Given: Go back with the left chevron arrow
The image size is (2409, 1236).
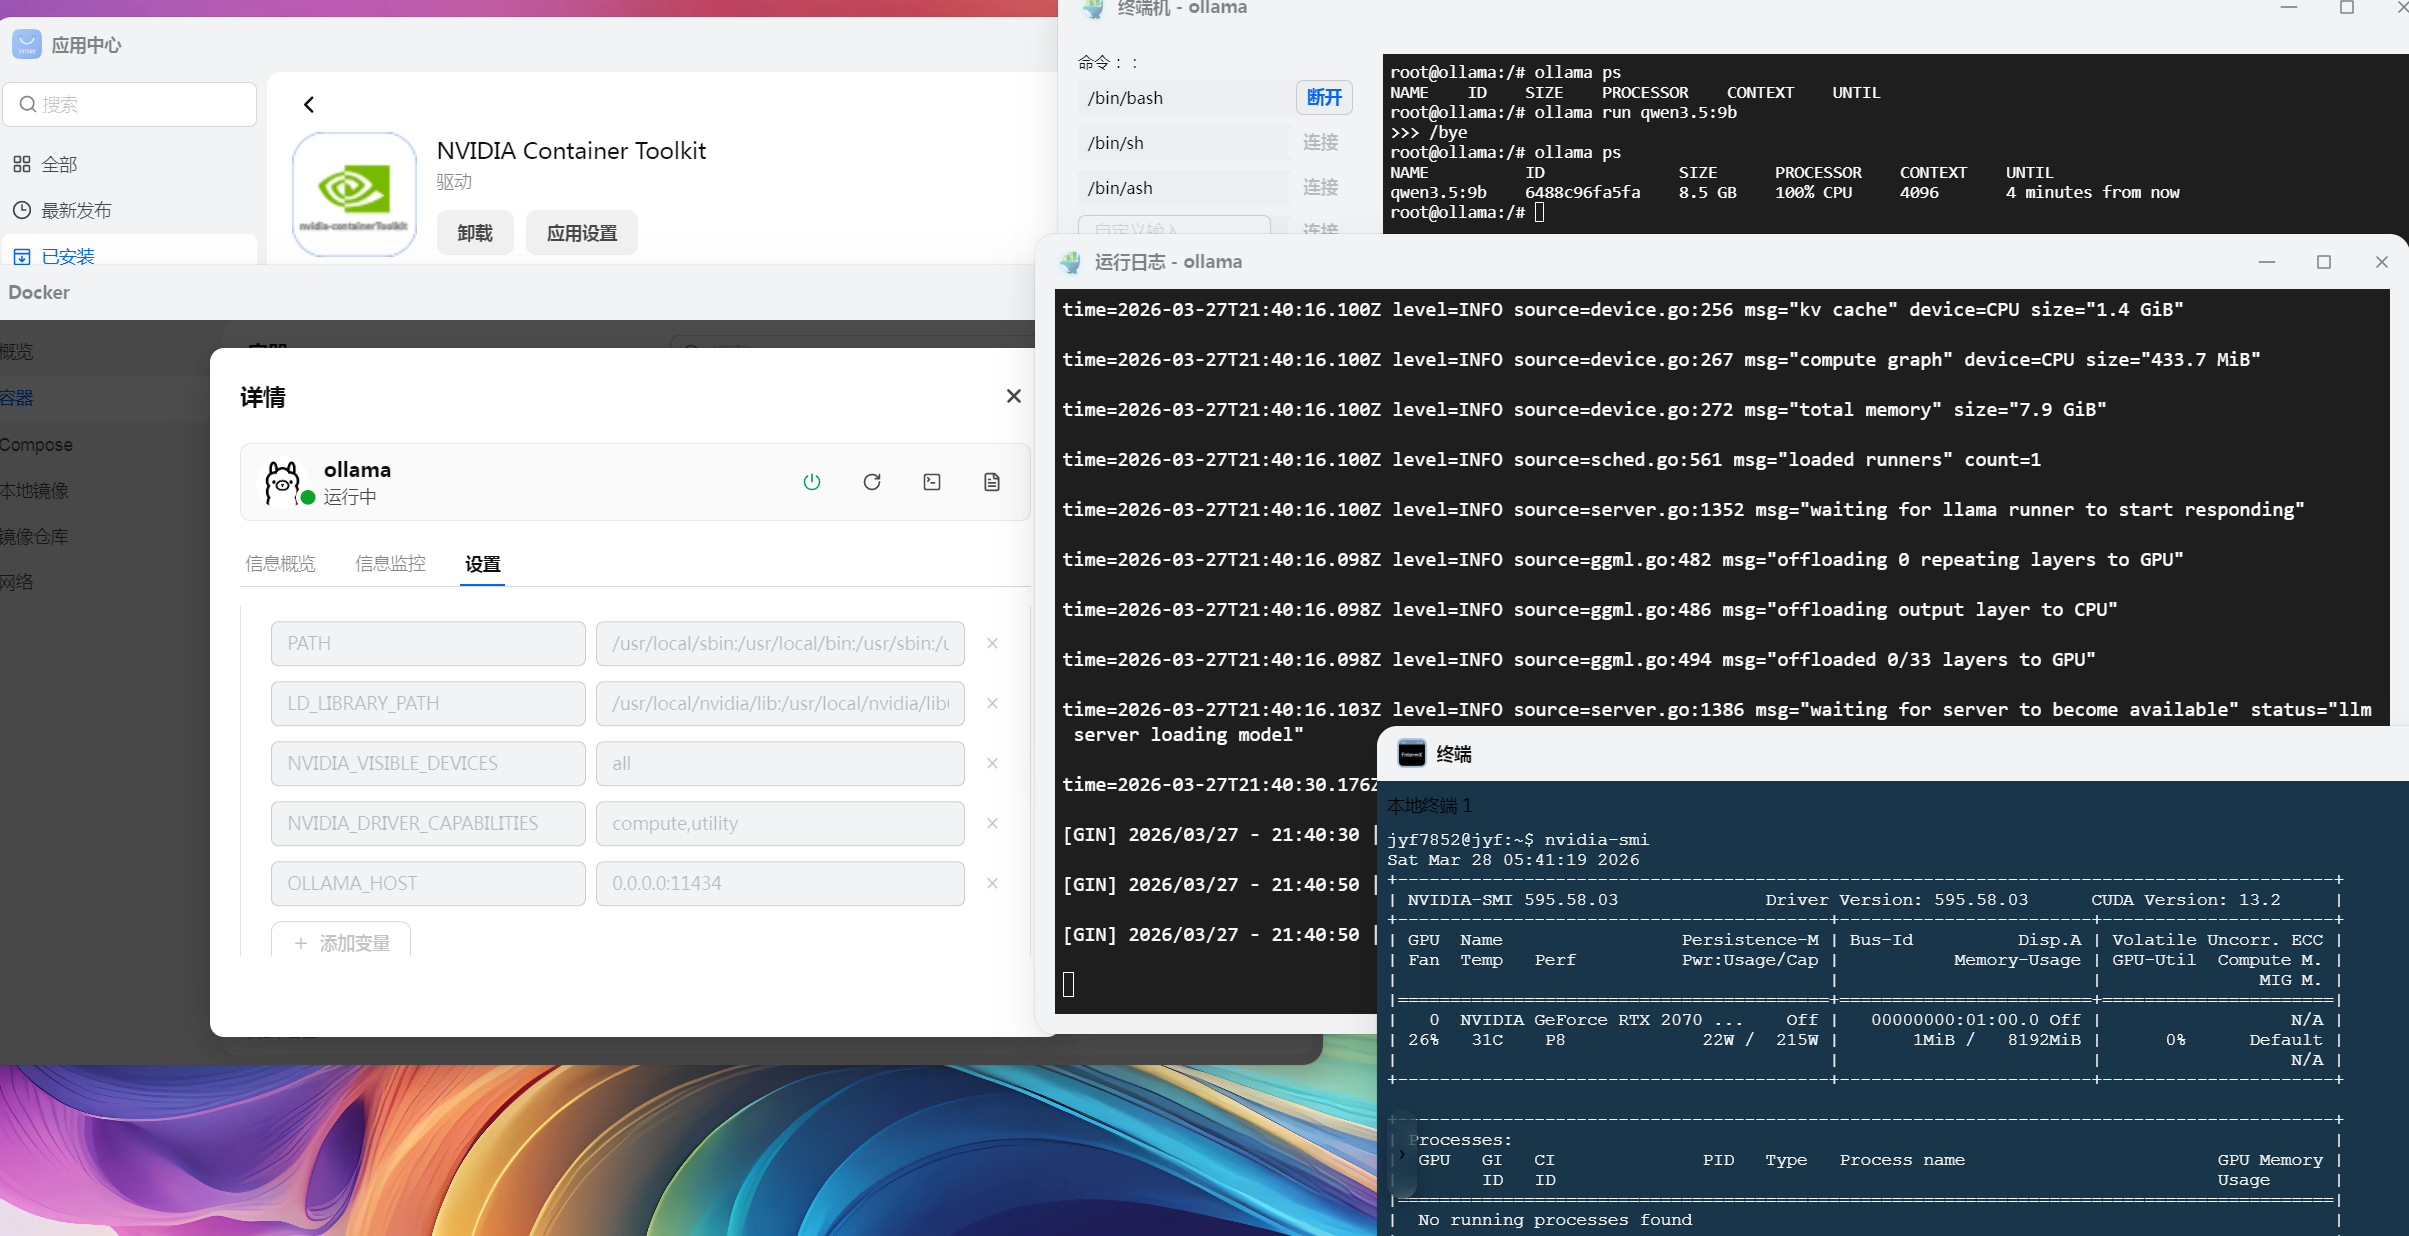Looking at the screenshot, I should click(309, 104).
